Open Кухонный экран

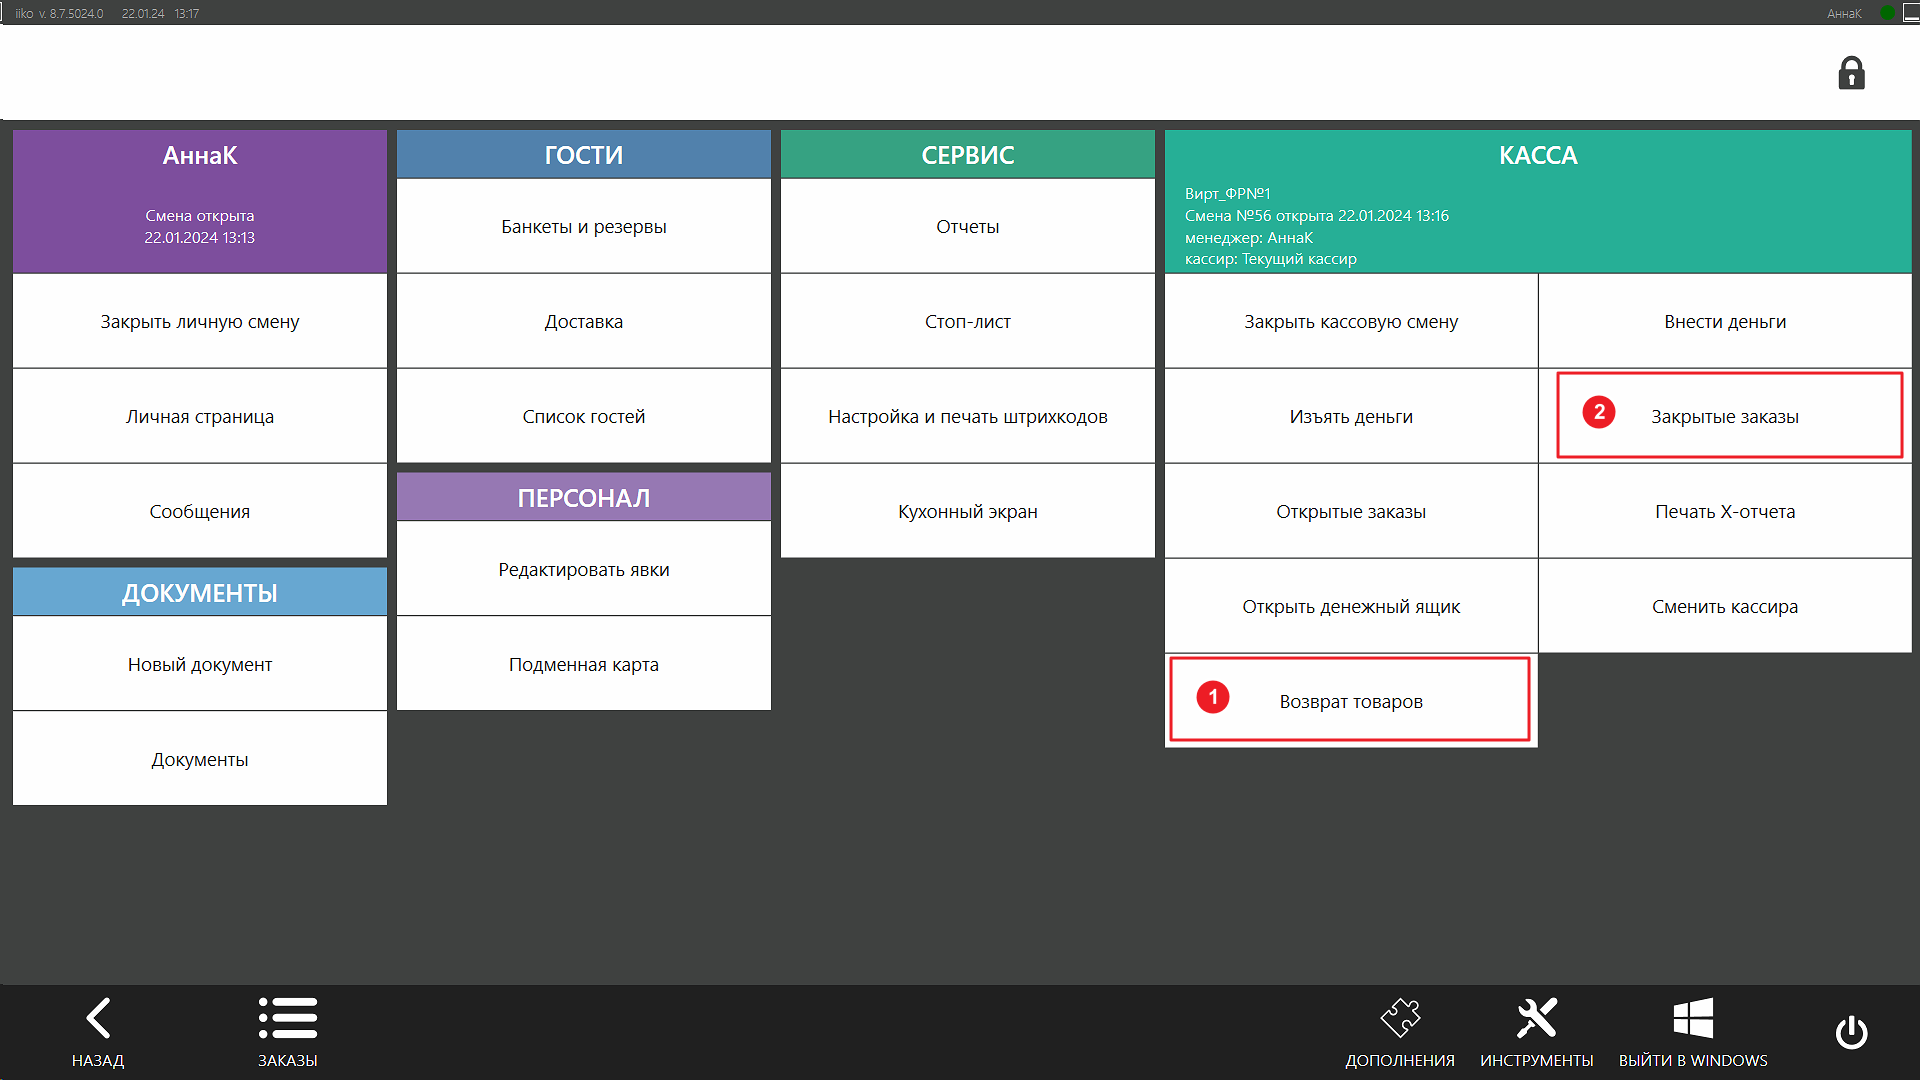click(x=968, y=511)
